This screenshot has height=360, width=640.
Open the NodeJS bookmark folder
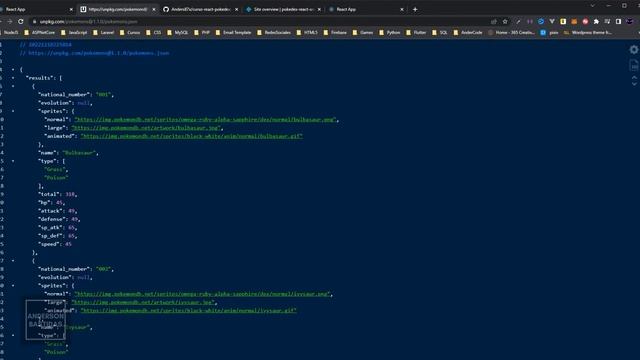9,32
